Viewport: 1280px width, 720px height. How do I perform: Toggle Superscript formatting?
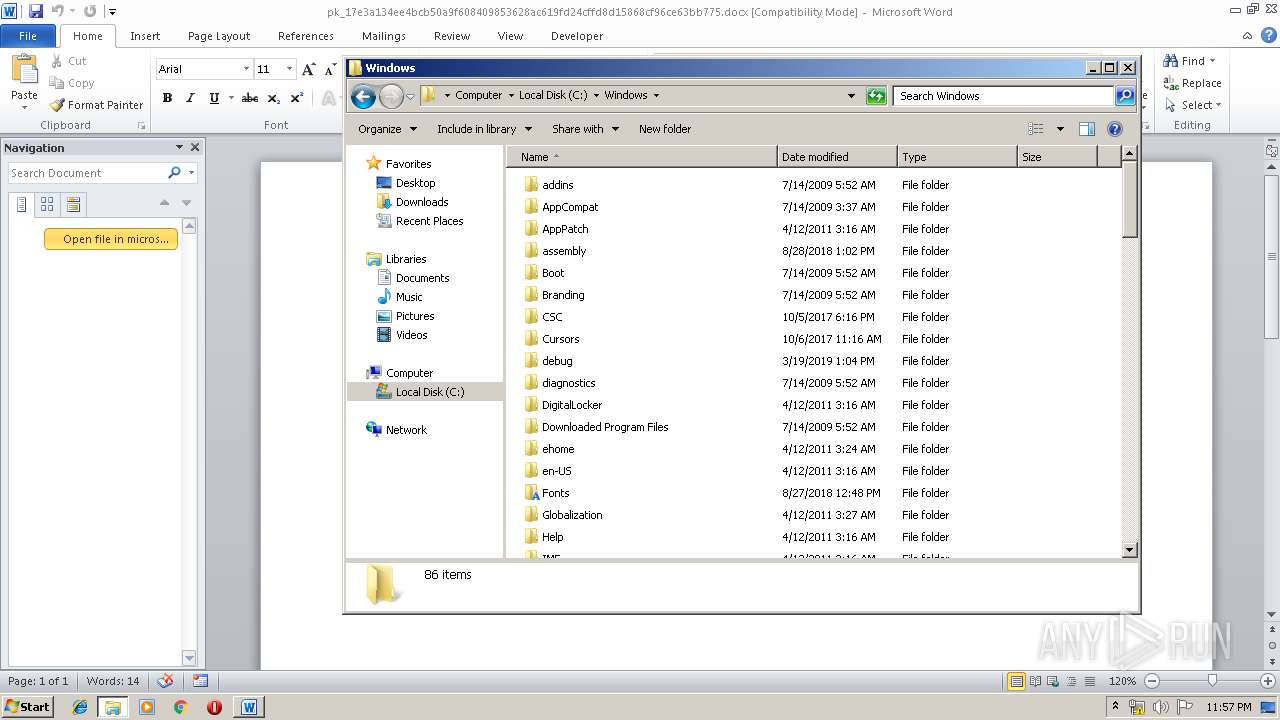pyautogui.click(x=296, y=98)
